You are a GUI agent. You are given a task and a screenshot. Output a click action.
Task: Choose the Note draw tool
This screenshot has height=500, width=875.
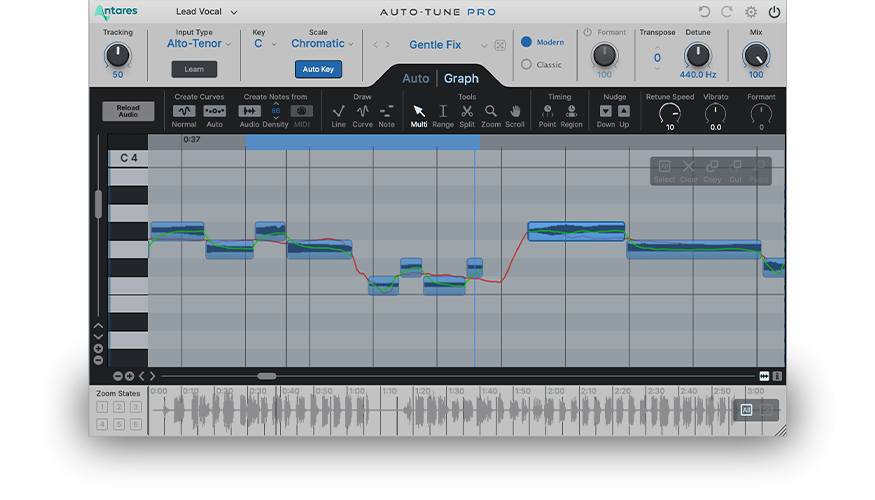386,111
